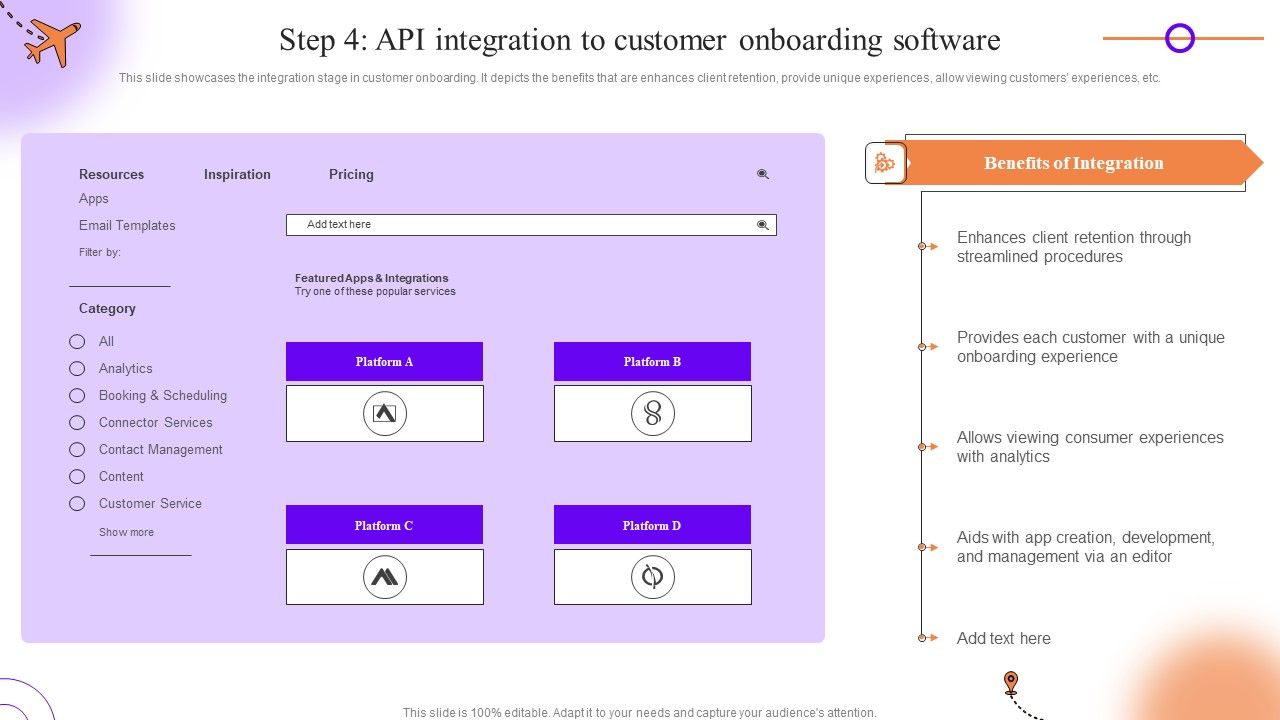Select the Analytics radio button
This screenshot has width=1280, height=720.
coord(77,369)
